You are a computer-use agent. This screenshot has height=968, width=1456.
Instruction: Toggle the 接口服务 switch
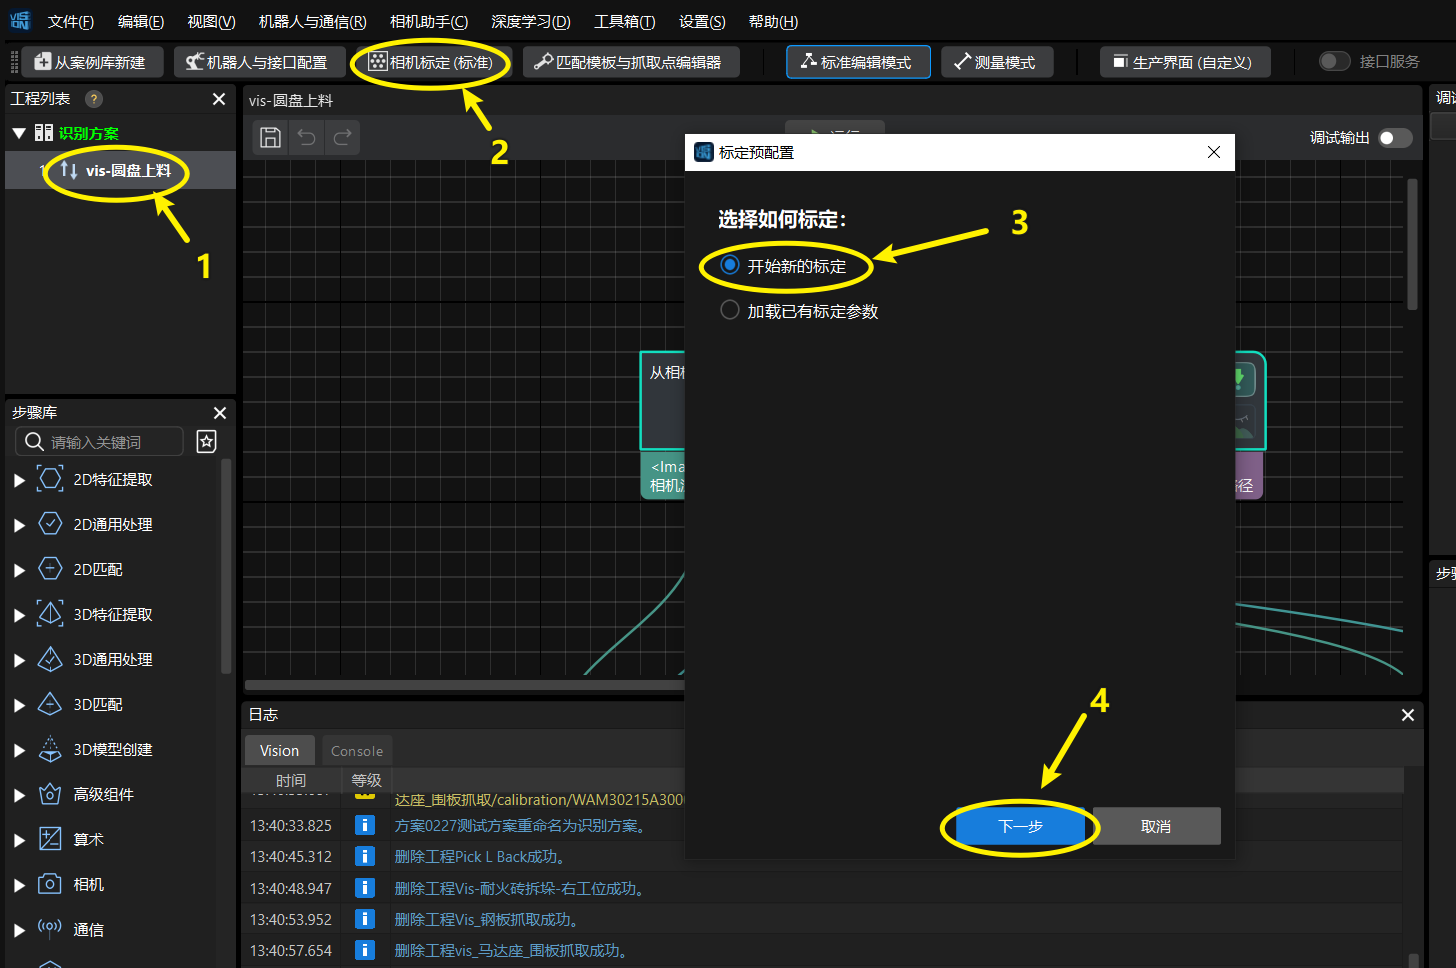1335,62
